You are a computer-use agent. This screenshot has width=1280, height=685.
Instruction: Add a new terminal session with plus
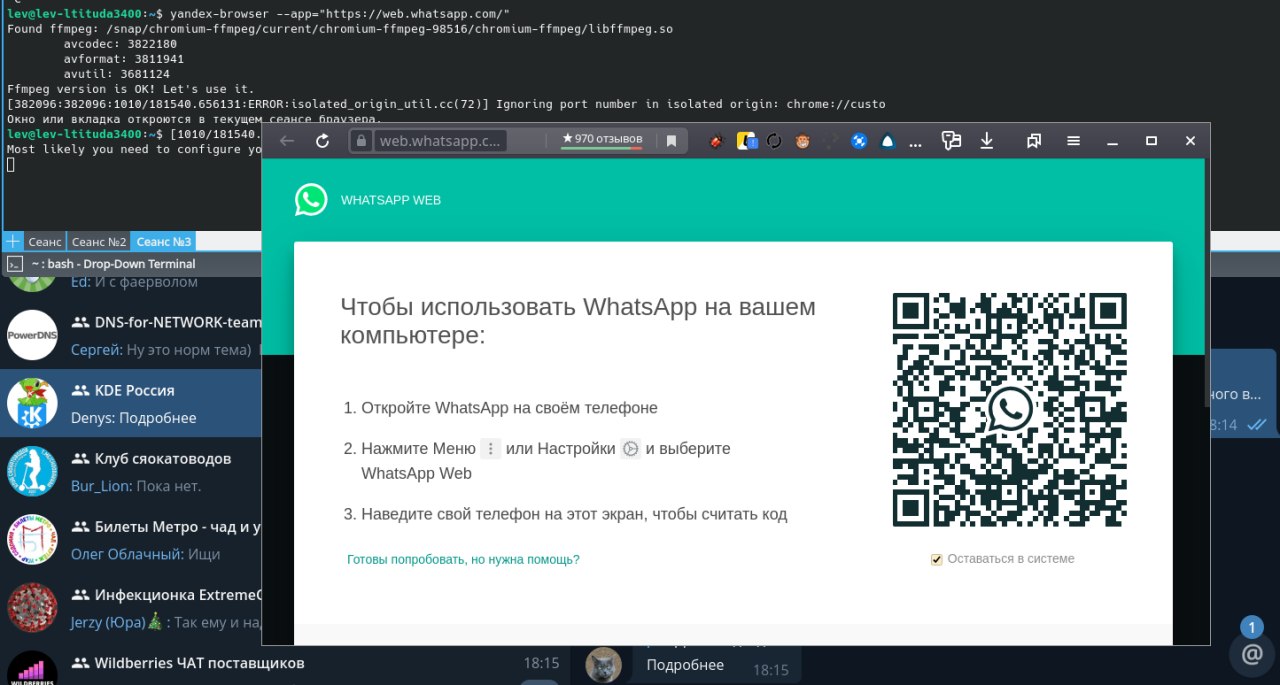(x=12, y=241)
